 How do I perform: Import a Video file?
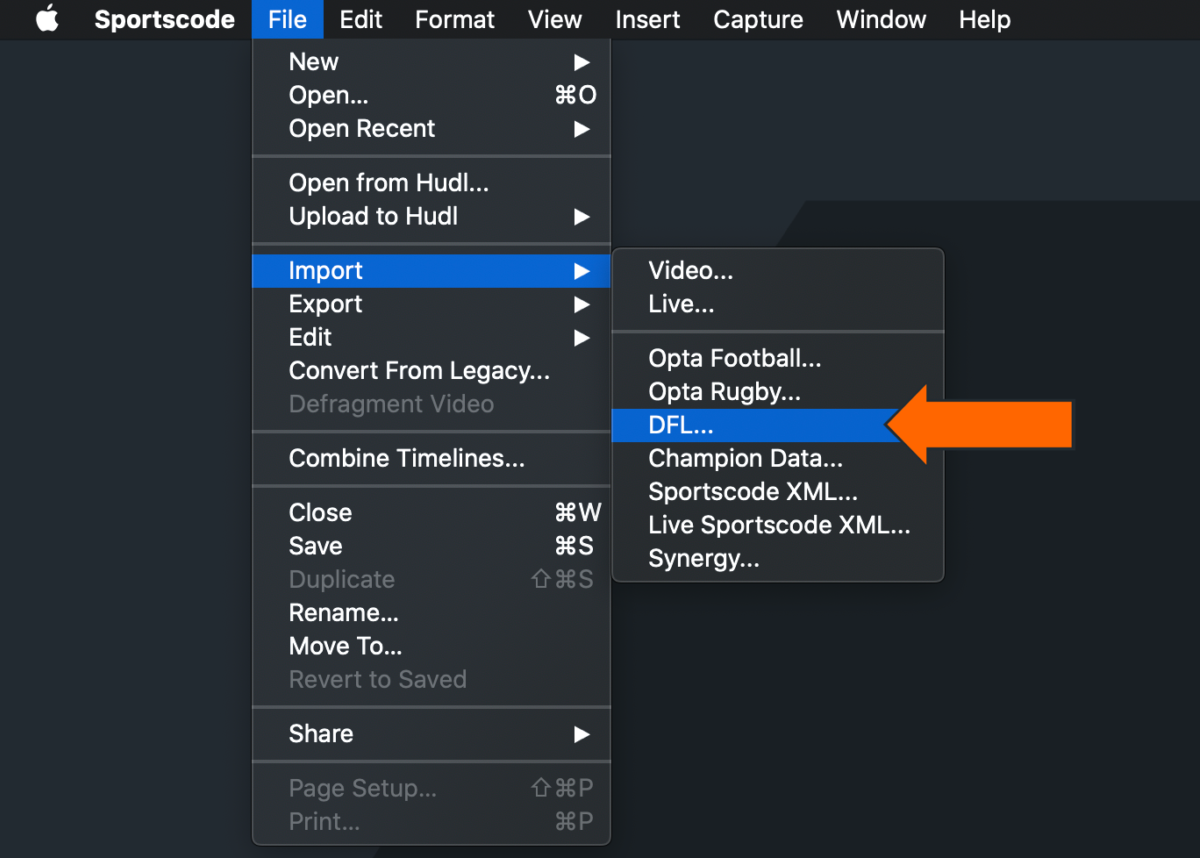691,270
